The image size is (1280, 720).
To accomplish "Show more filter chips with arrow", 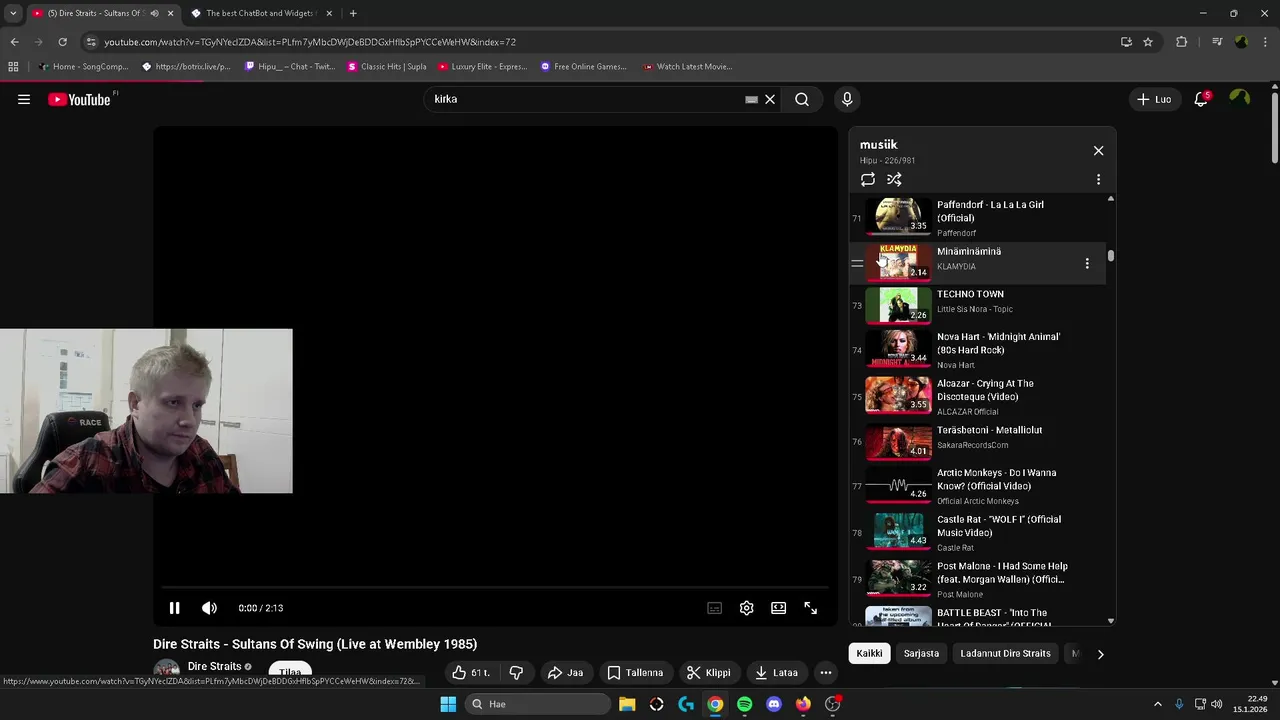I will 1100,654.
